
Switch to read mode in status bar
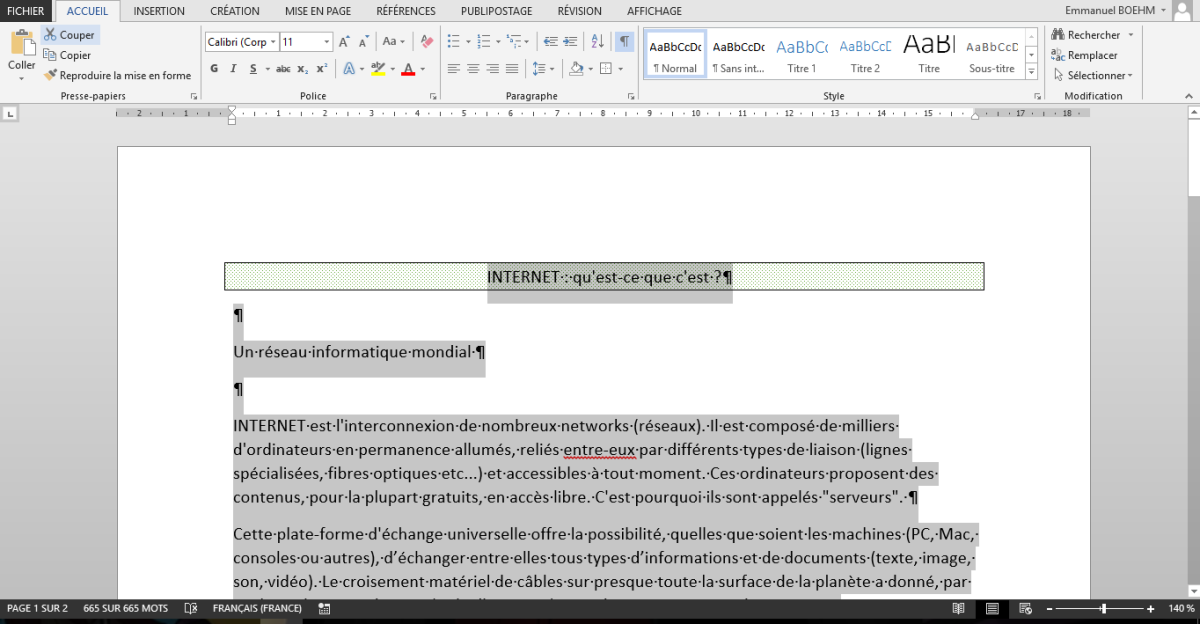click(x=958, y=608)
